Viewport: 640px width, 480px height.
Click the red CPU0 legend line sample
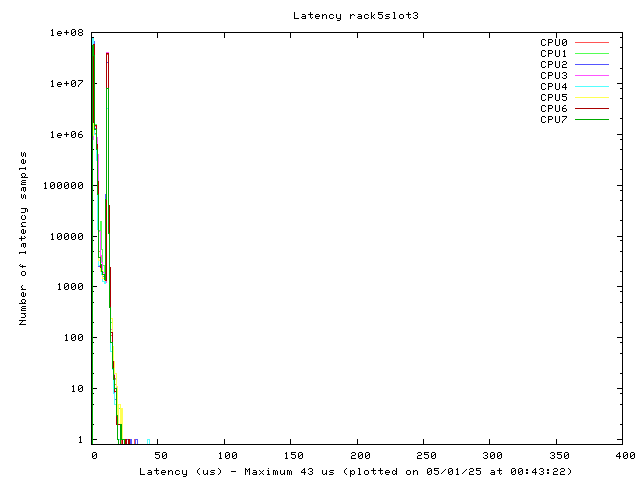coord(592,42)
